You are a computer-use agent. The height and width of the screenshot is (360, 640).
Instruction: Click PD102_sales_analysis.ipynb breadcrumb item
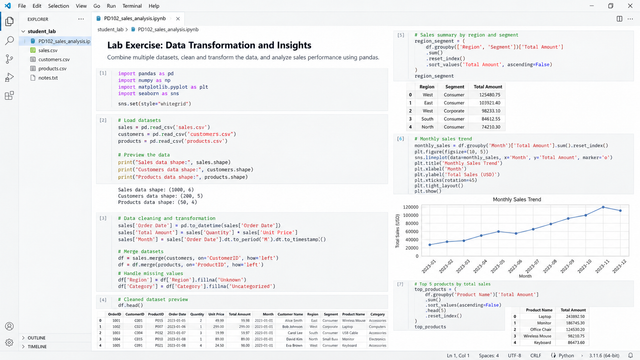point(168,29)
